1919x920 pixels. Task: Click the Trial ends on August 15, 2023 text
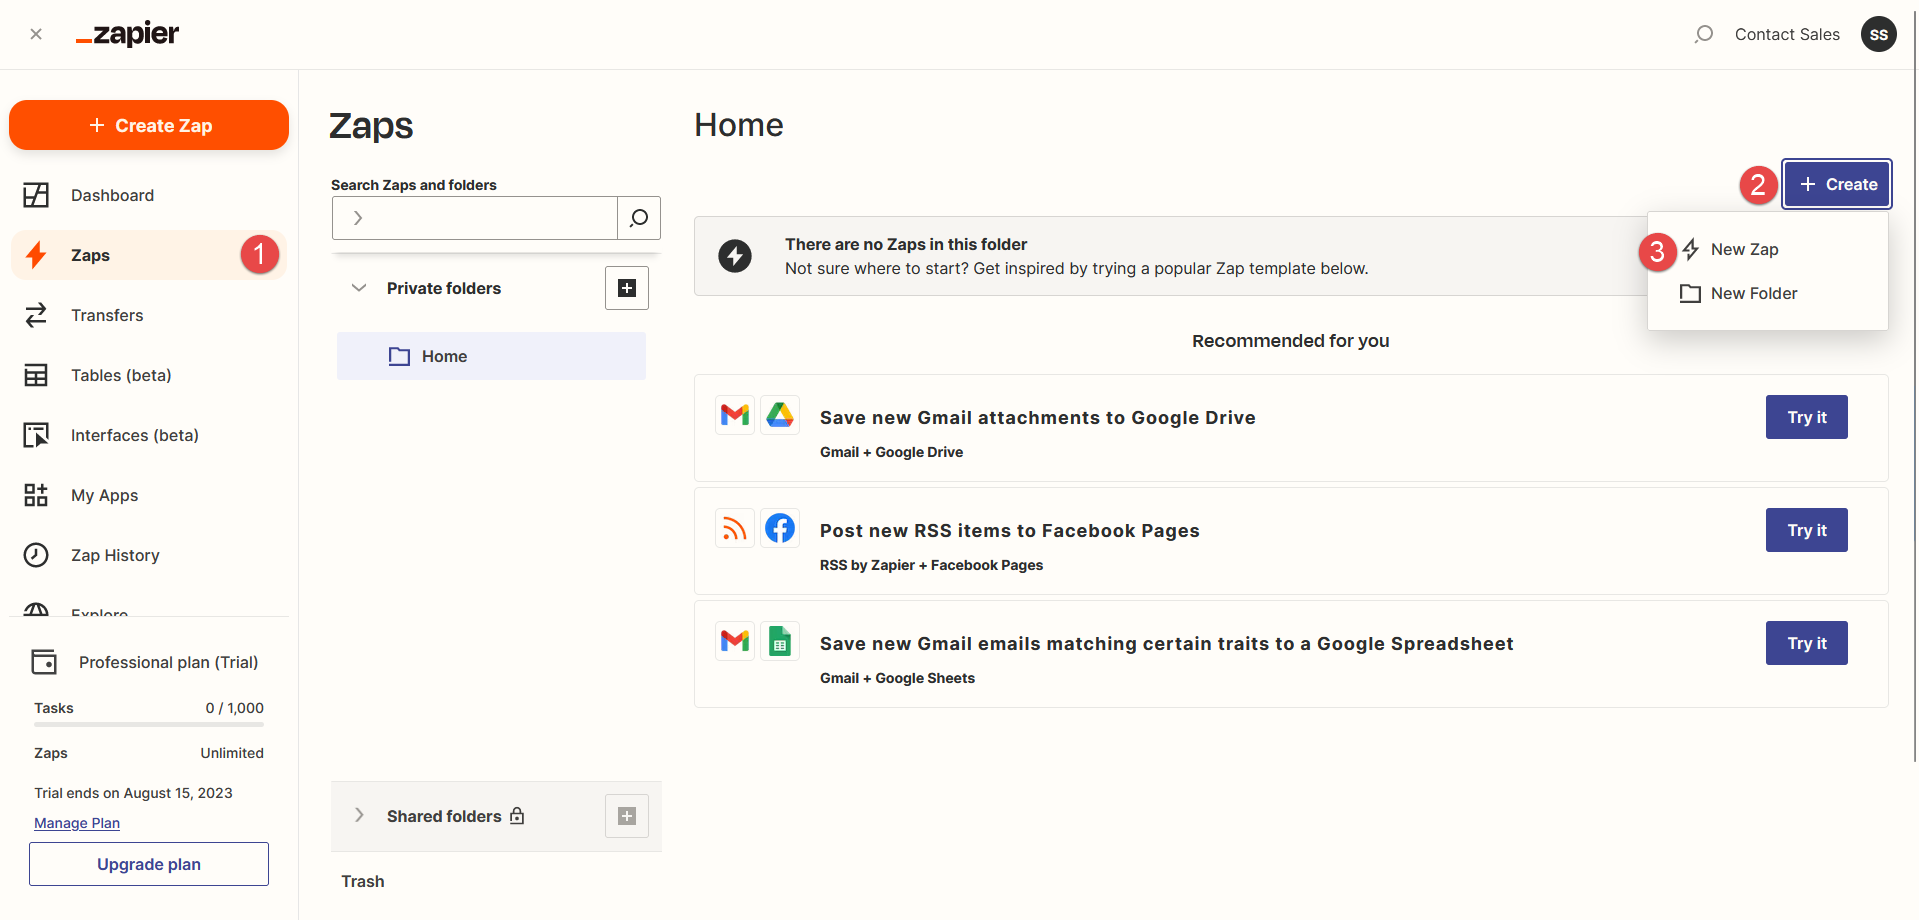point(133,793)
